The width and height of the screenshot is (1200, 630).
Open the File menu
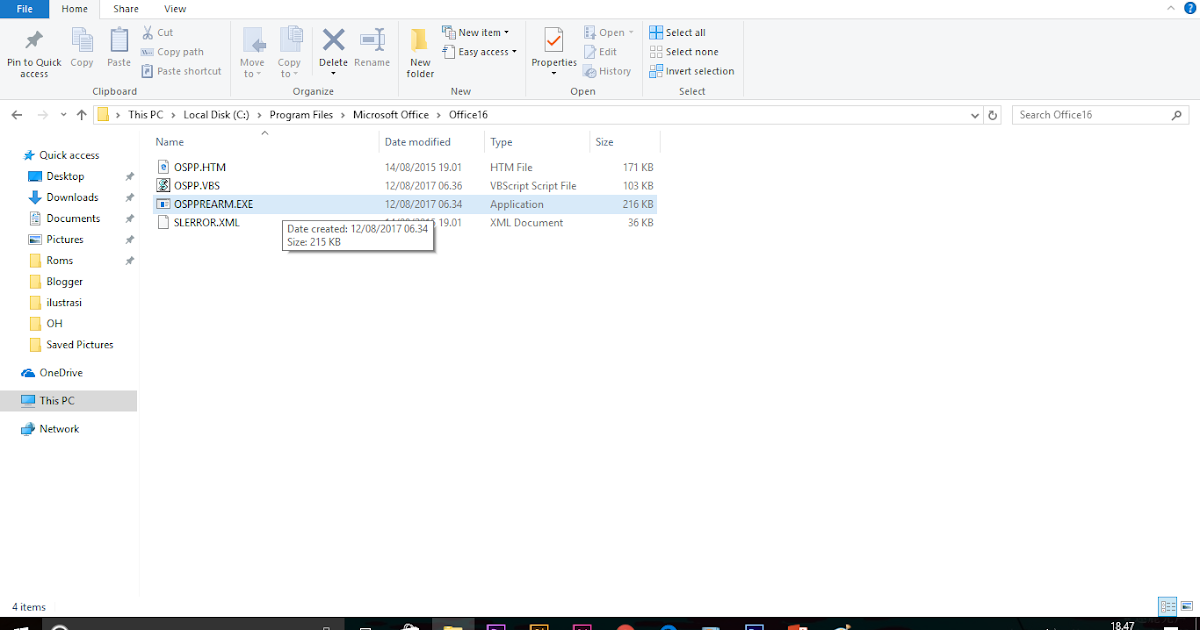[x=23, y=8]
